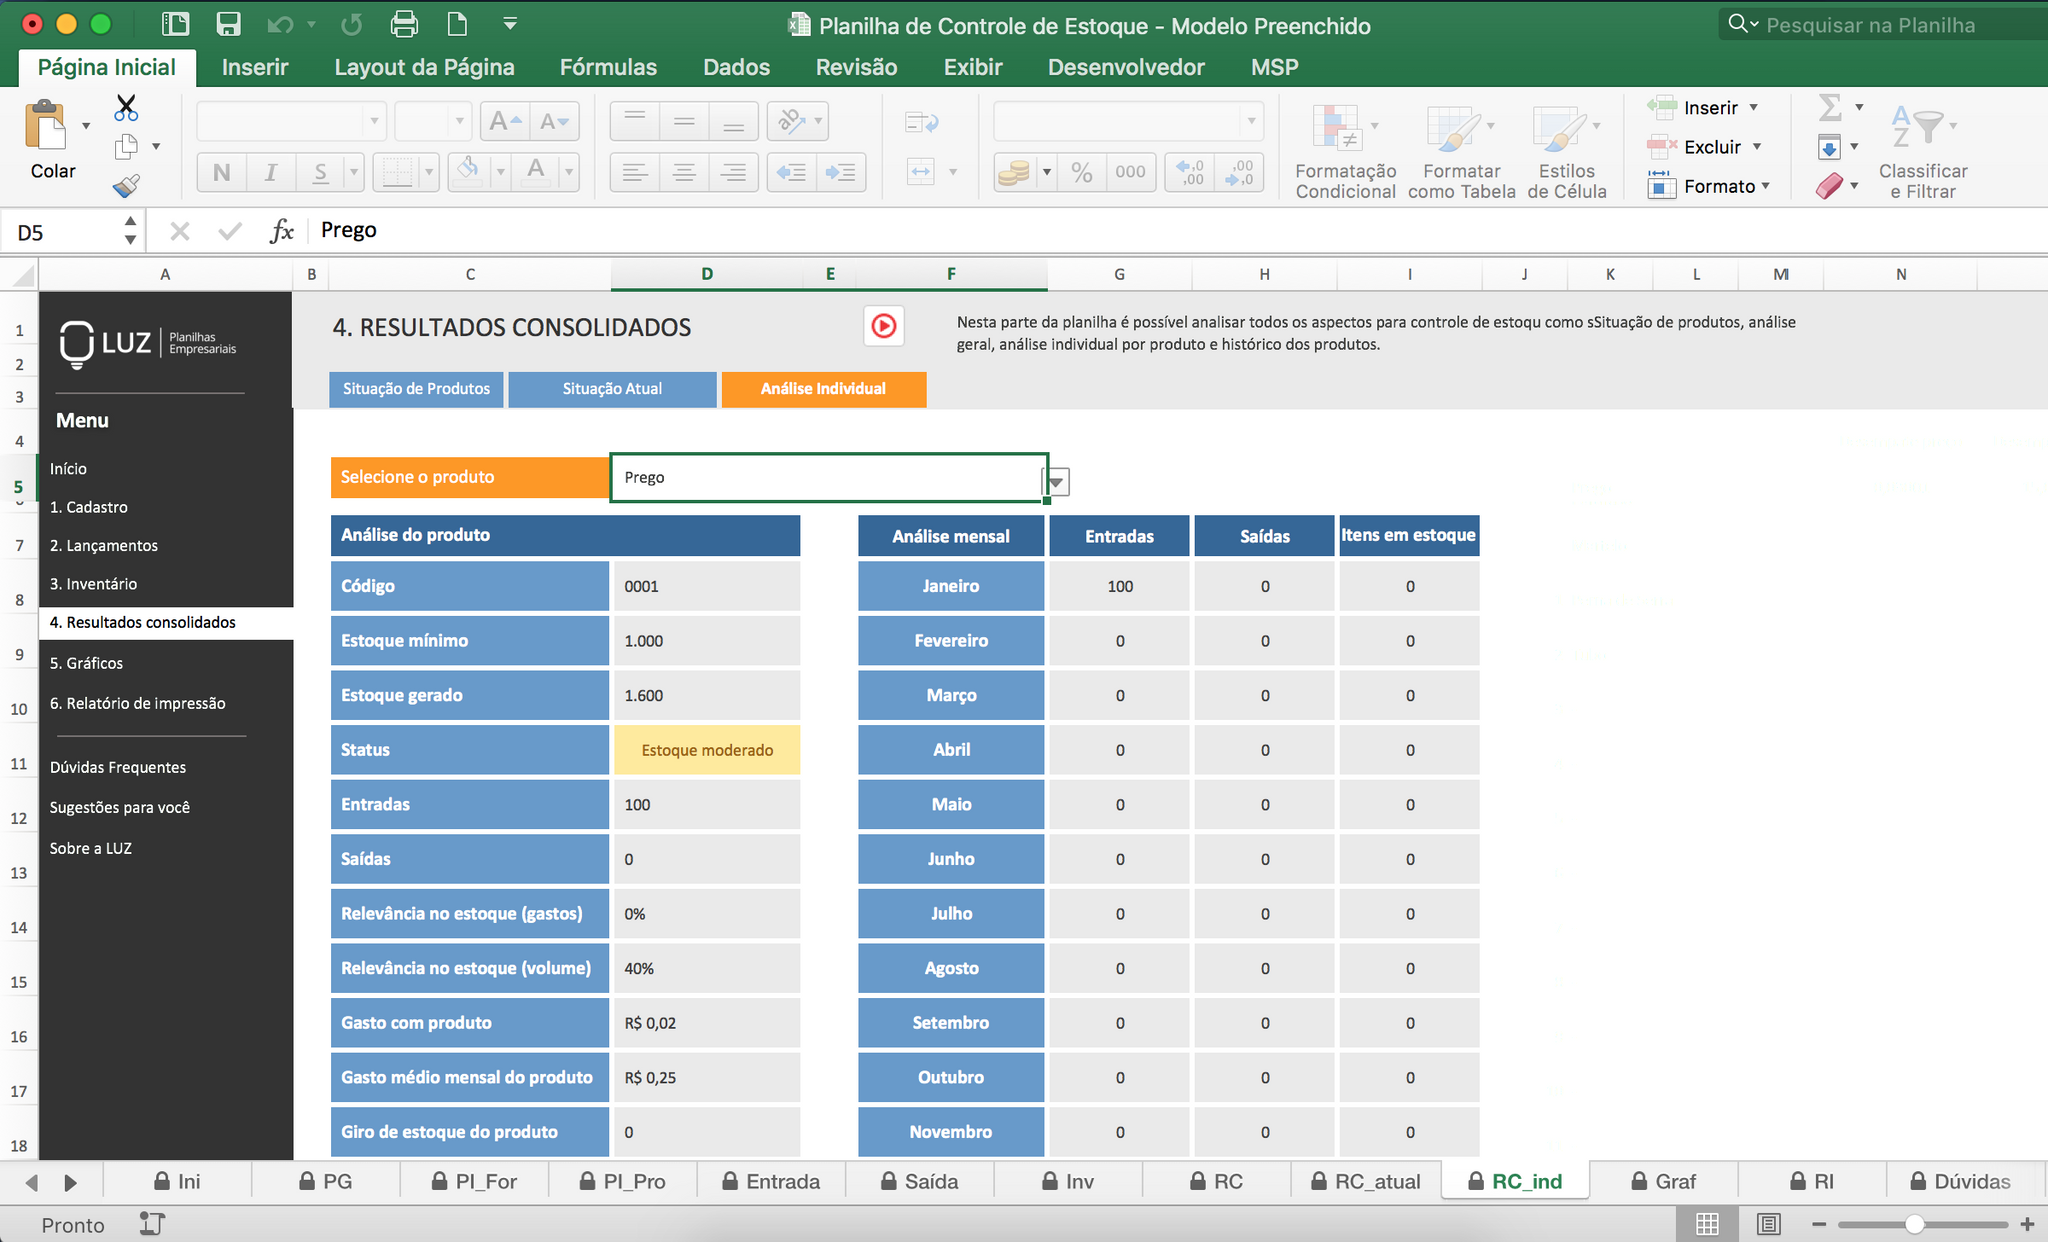2048x1242 pixels.
Task: Open the Fórmulas ribbon tab
Action: click(608, 67)
